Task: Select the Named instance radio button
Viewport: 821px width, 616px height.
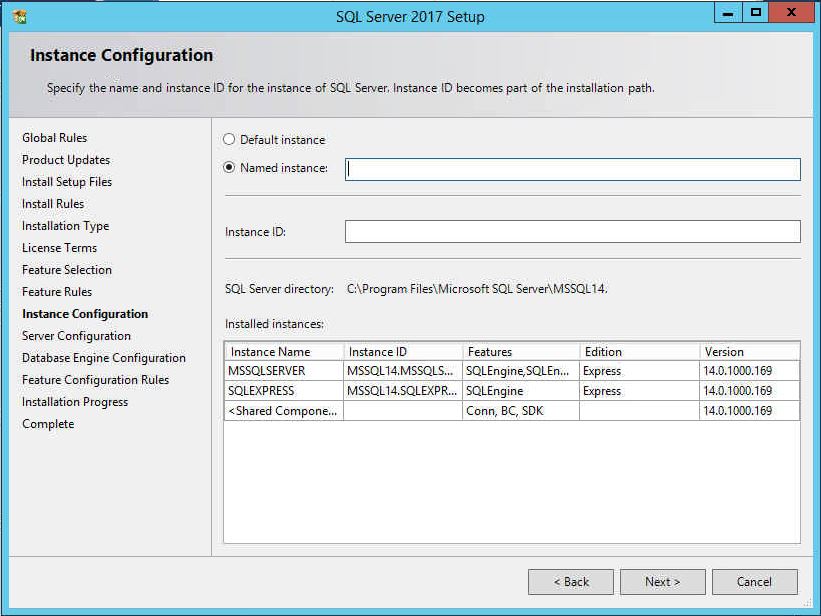Action: 229,168
